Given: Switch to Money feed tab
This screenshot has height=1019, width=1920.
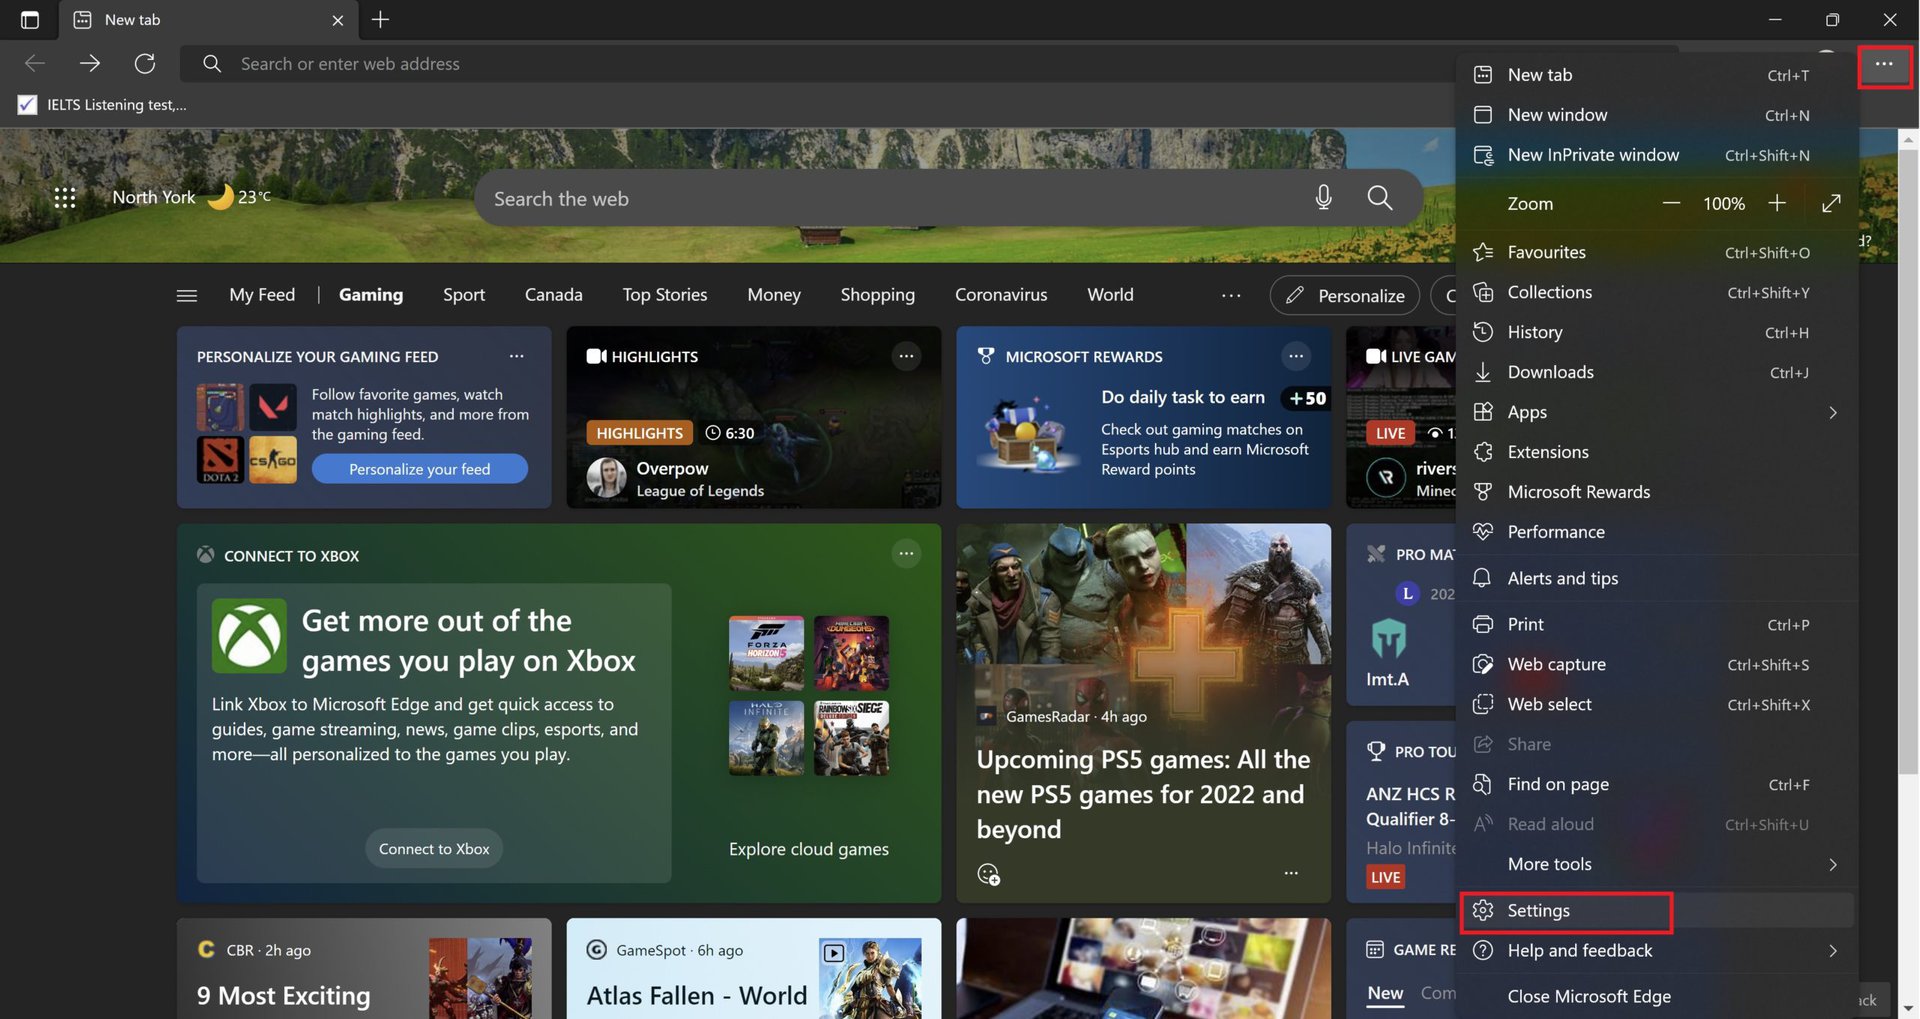Looking at the screenshot, I should coord(774,295).
